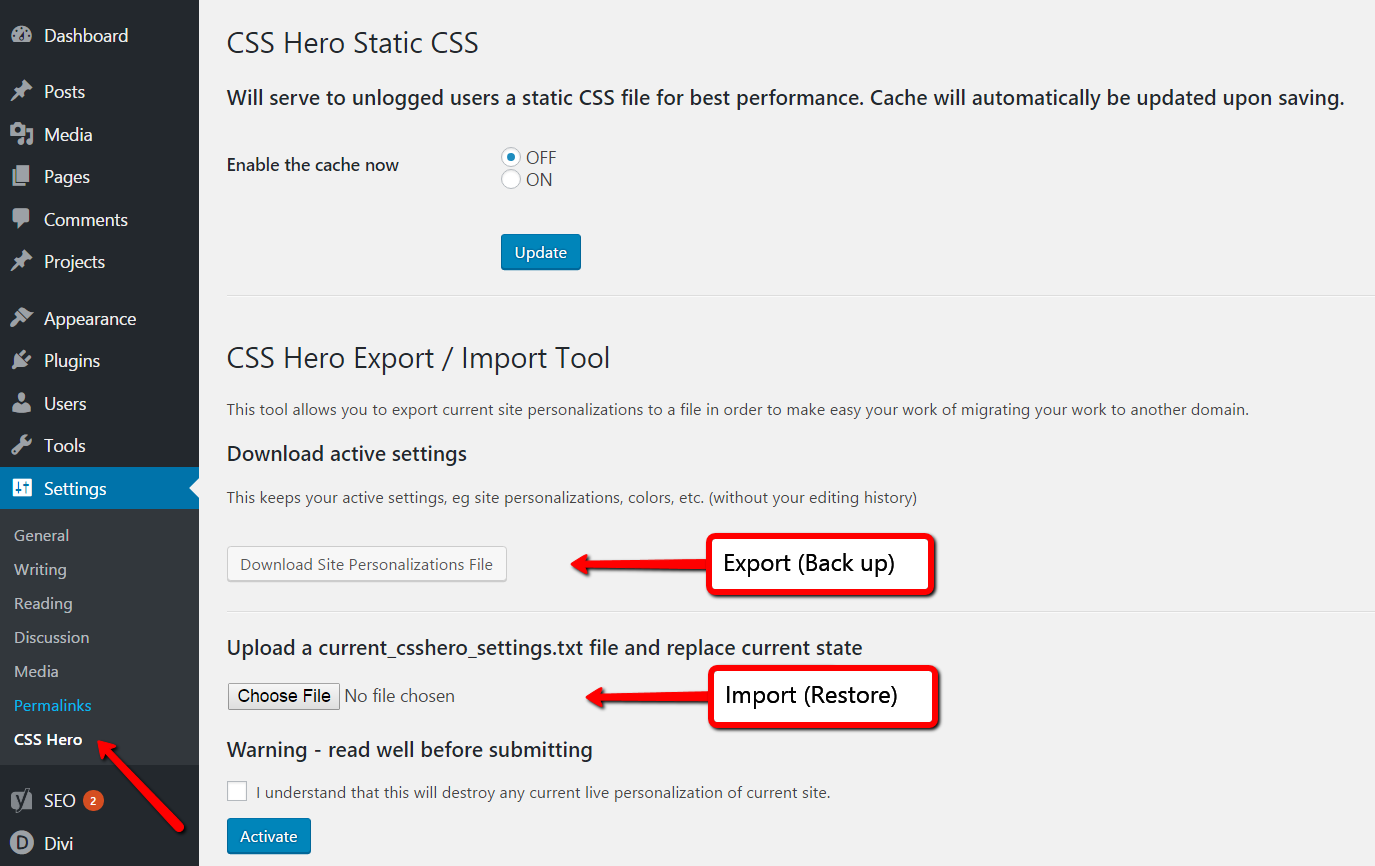Open Discussion settings submenu
1375x866 pixels.
pyautogui.click(x=51, y=637)
